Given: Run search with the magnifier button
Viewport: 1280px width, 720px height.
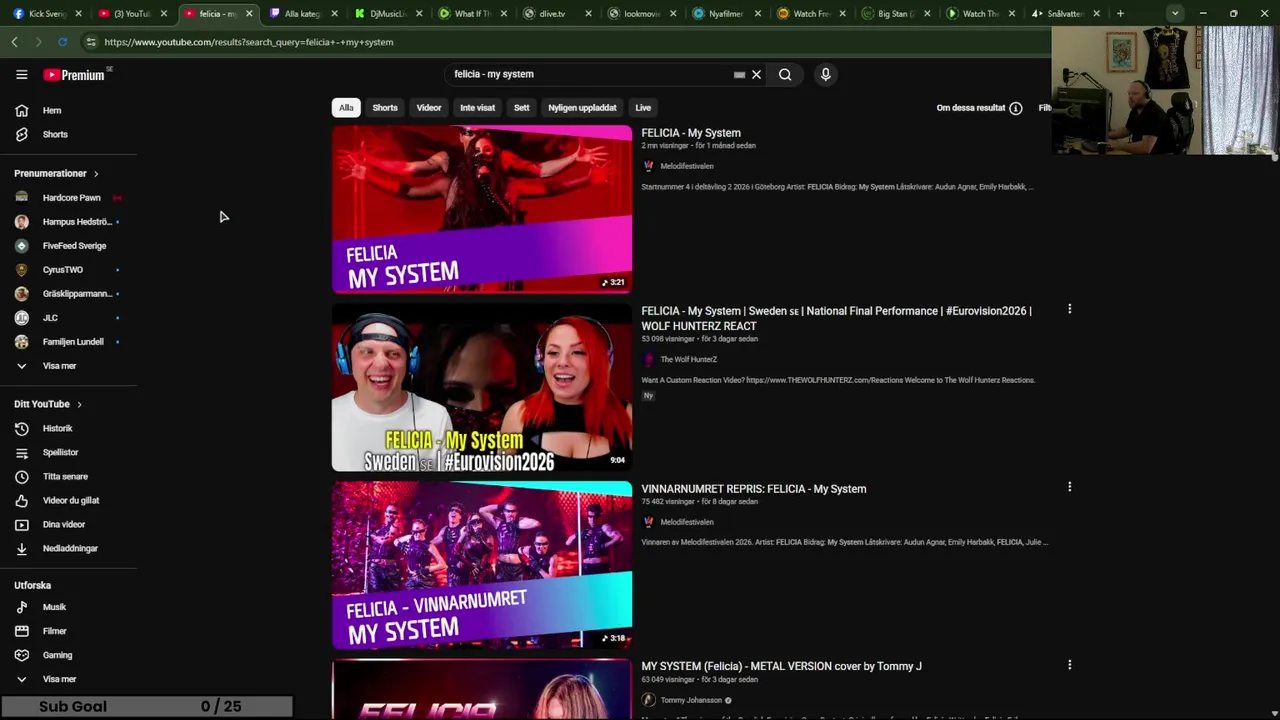Looking at the screenshot, I should pyautogui.click(x=785, y=74).
